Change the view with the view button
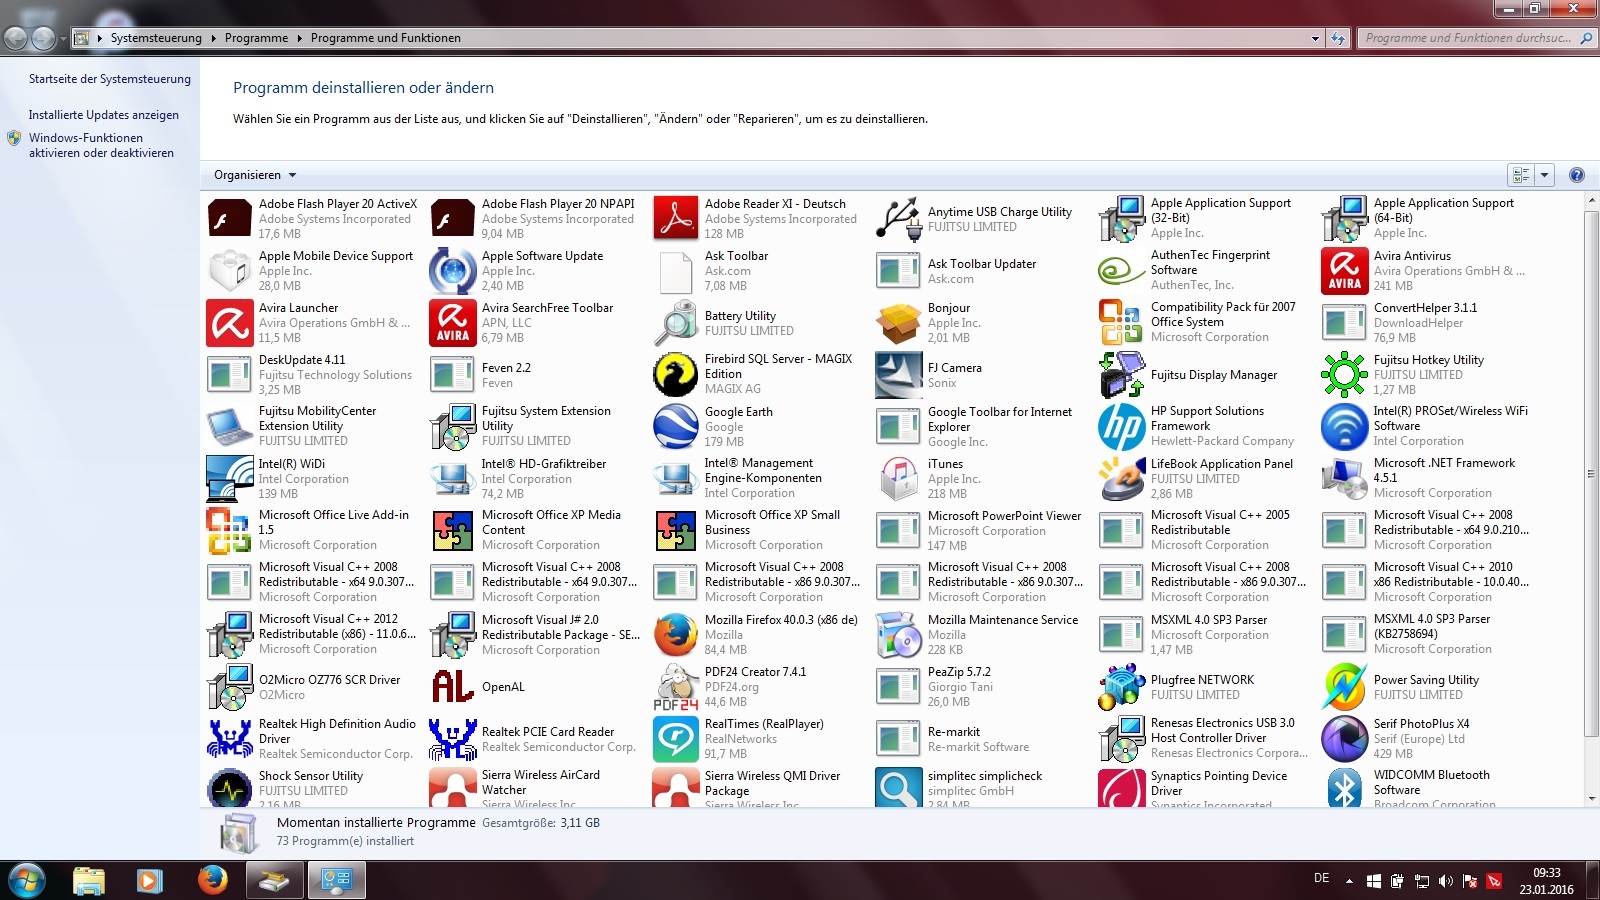The width and height of the screenshot is (1600, 900). (1522, 175)
